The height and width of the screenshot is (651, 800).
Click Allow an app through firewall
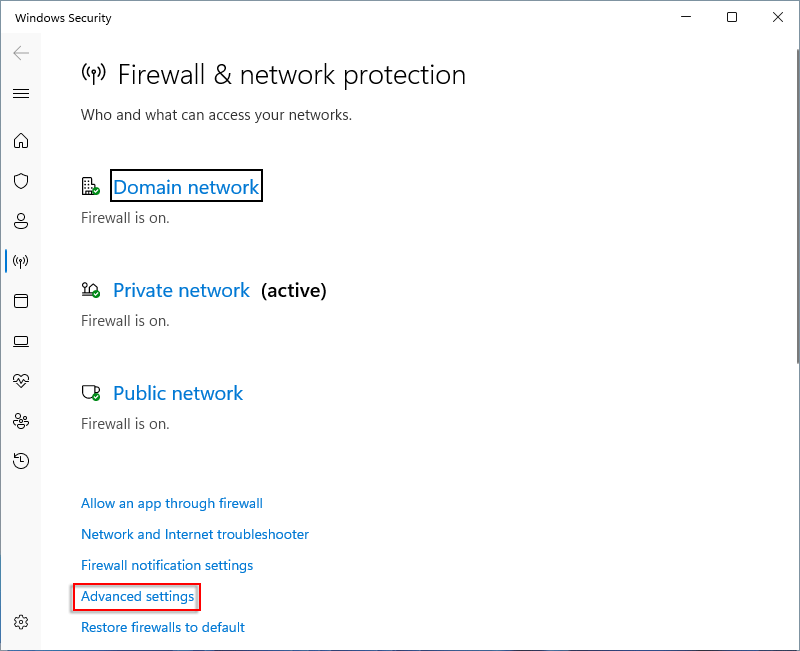click(171, 504)
